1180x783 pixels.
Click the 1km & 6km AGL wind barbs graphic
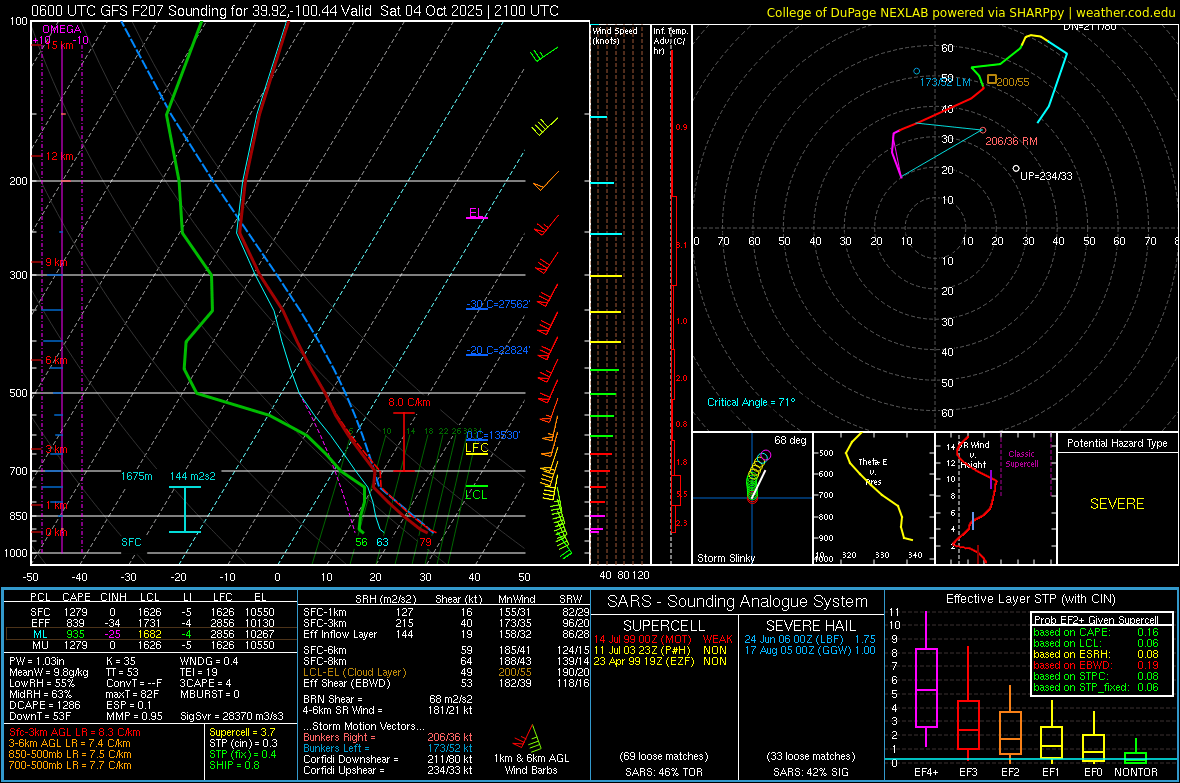coord(528,738)
